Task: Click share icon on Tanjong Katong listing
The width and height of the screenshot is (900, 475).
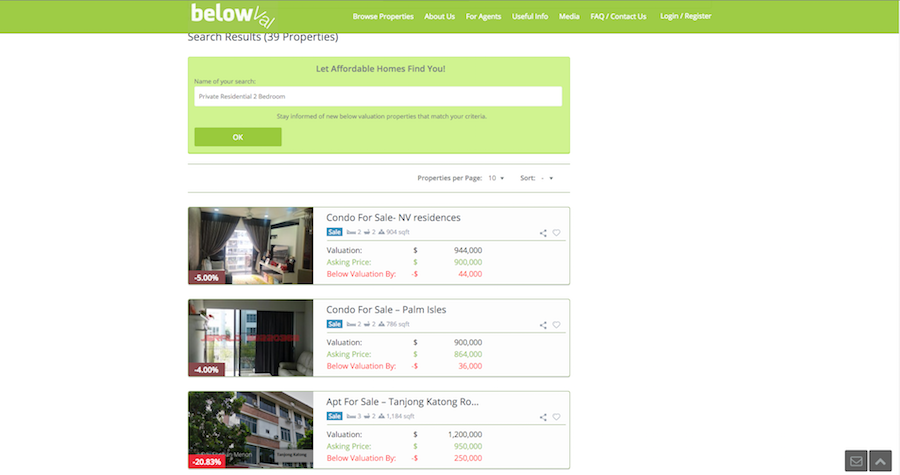Action: tap(543, 417)
